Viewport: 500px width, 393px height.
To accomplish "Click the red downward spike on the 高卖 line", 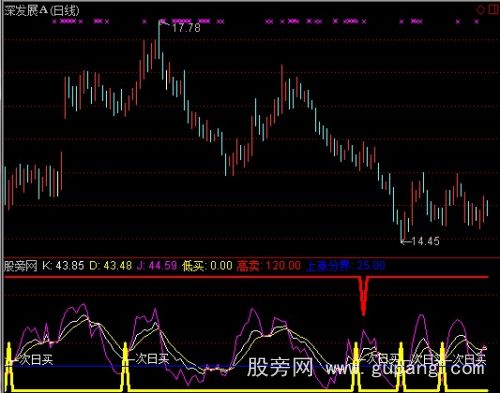I will (x=363, y=296).
